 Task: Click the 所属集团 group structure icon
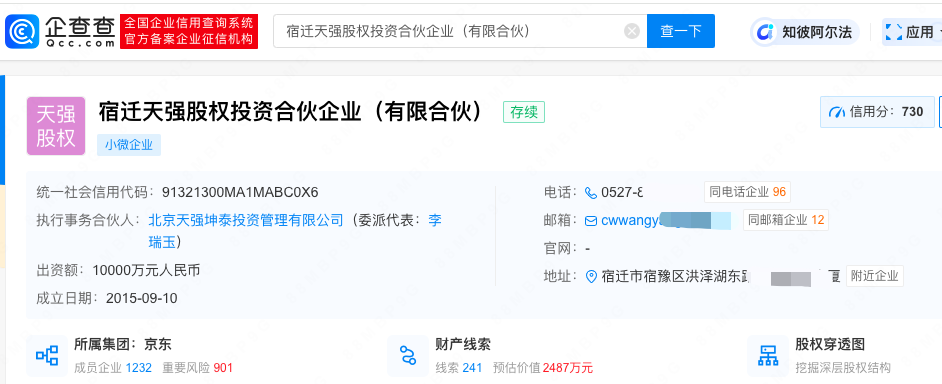[47, 356]
